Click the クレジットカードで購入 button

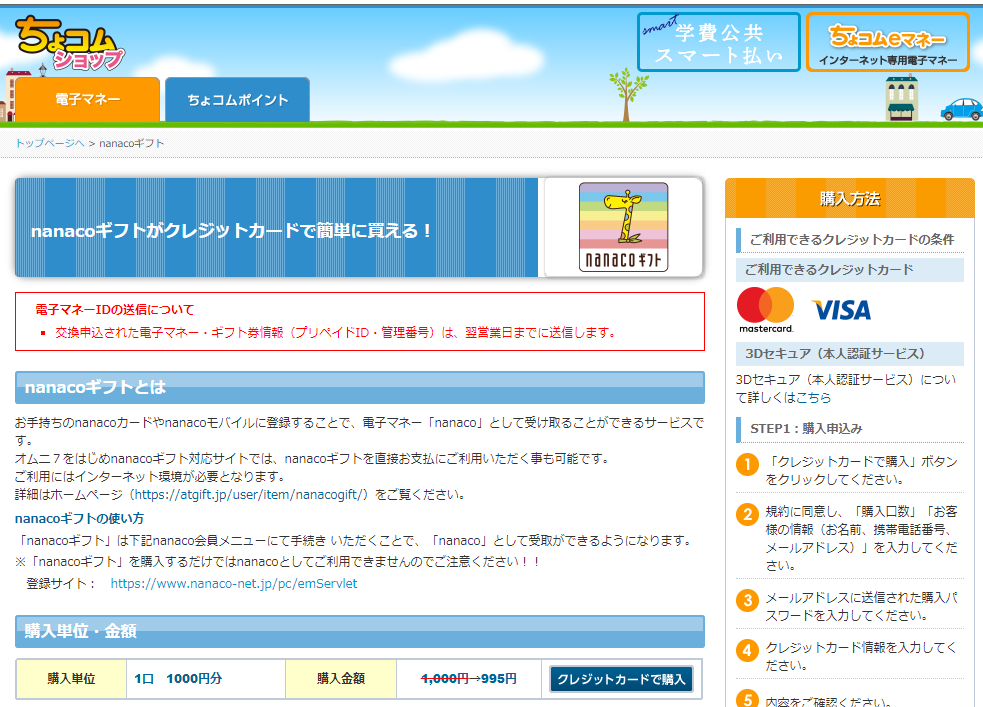[x=621, y=679]
